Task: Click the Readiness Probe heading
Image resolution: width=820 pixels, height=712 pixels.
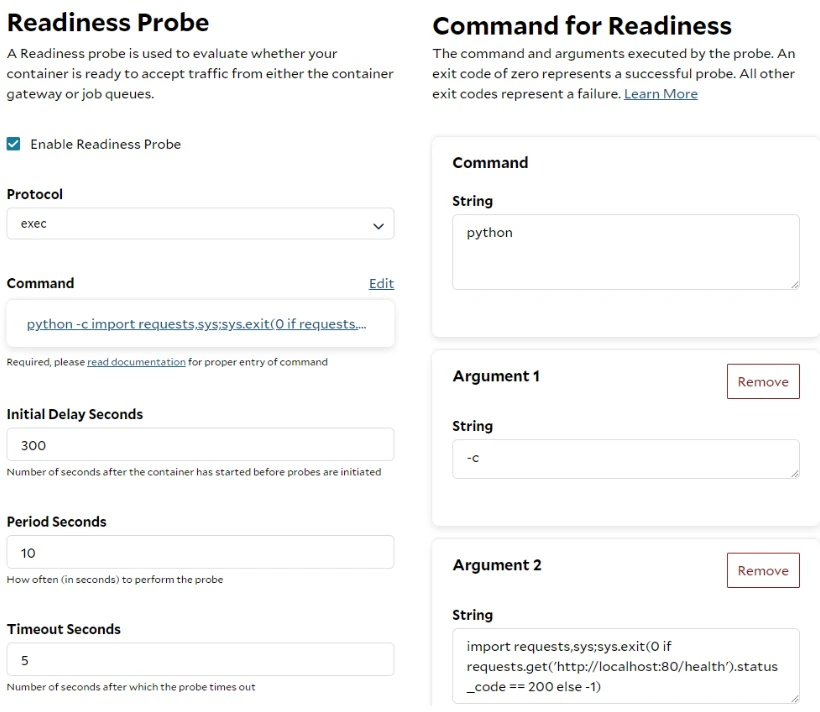Action: (x=108, y=22)
